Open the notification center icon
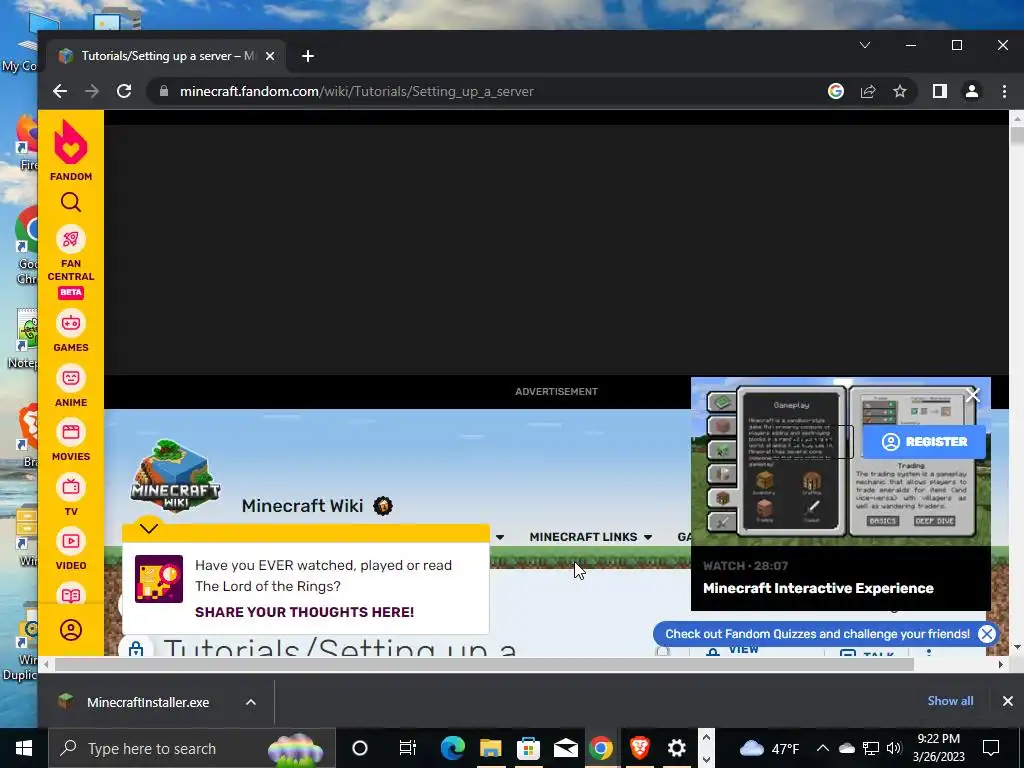Screen dimensions: 1024x768 pyautogui.click(x=991, y=748)
